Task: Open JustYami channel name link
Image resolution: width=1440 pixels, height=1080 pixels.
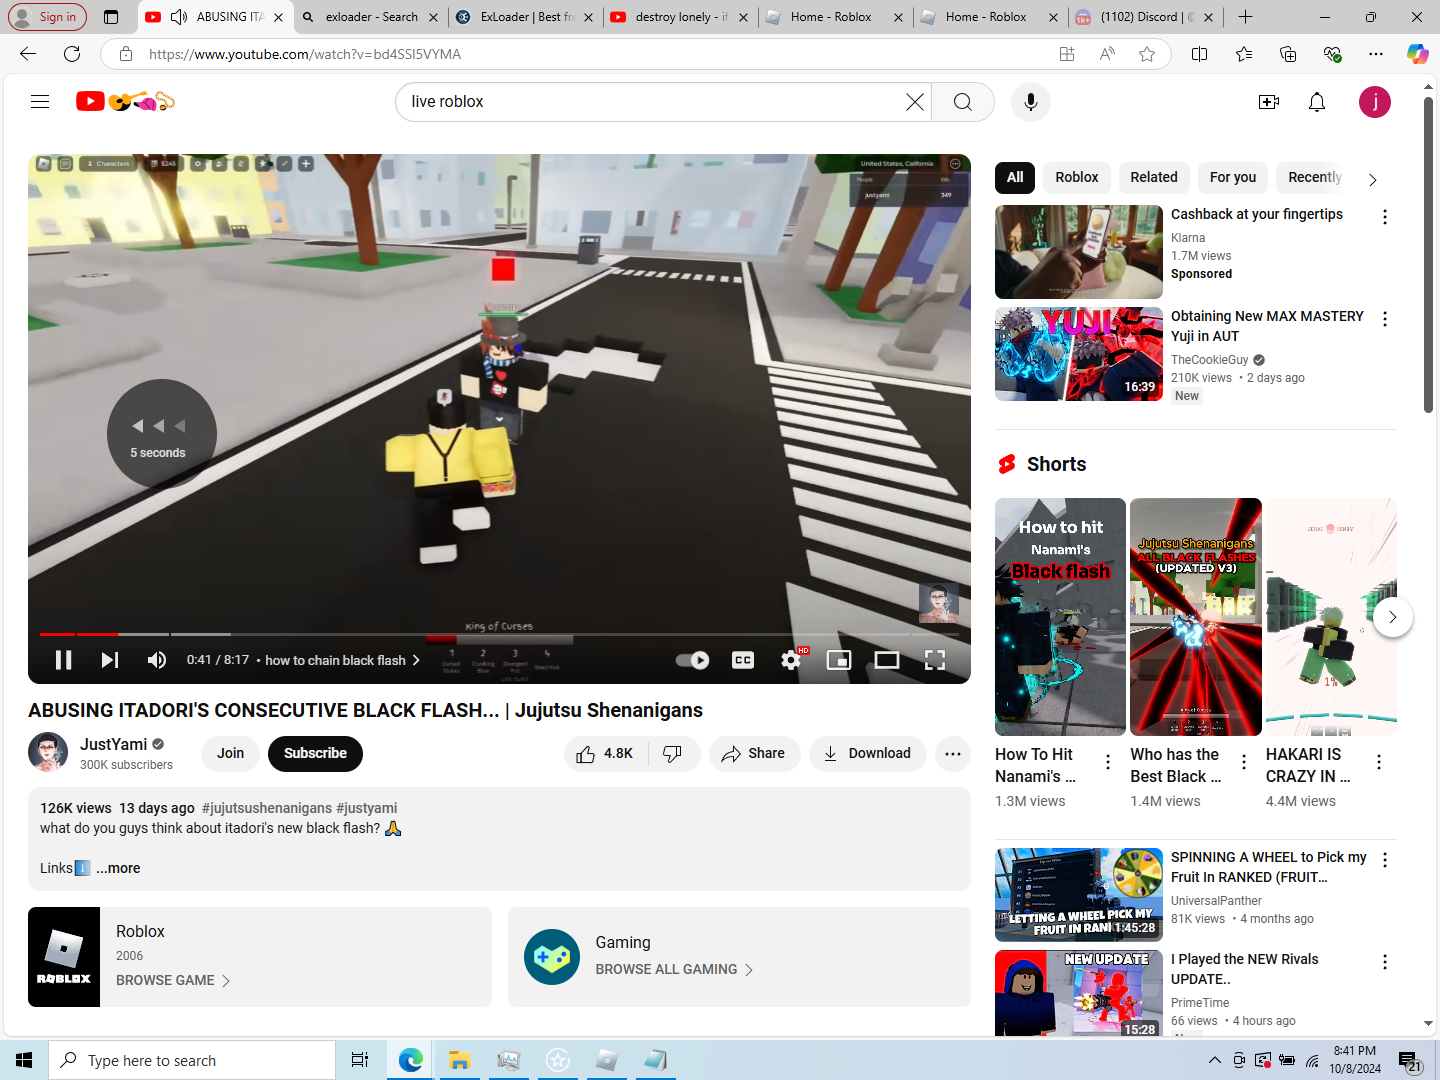Action: pyautogui.click(x=113, y=744)
